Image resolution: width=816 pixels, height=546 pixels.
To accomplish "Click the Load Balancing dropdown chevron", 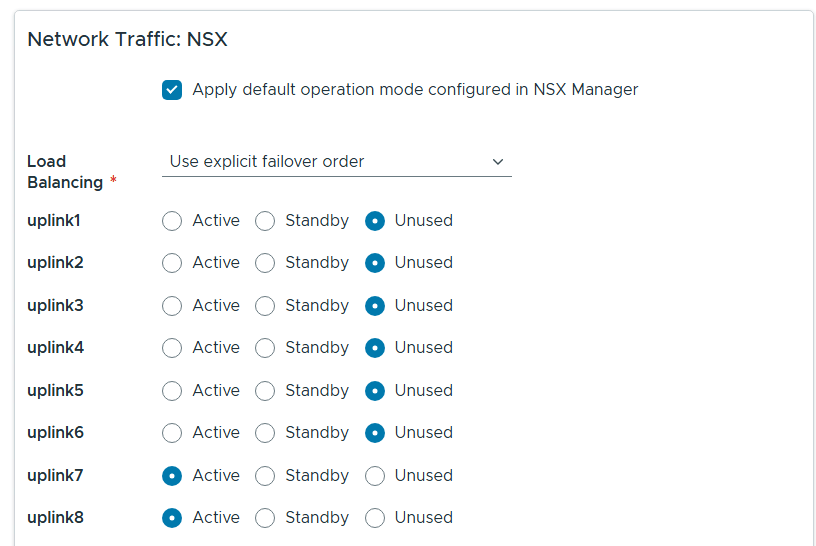I will [498, 162].
